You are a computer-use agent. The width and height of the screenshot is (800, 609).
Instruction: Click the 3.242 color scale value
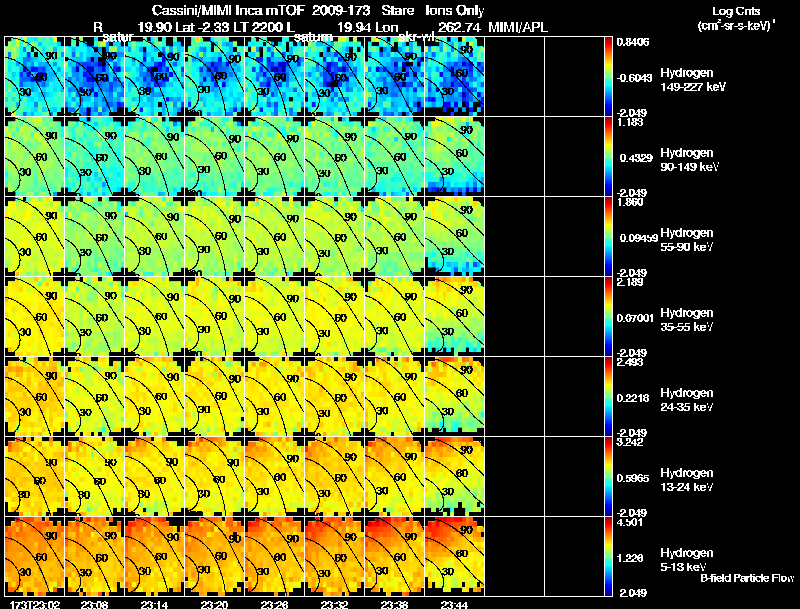(630, 443)
